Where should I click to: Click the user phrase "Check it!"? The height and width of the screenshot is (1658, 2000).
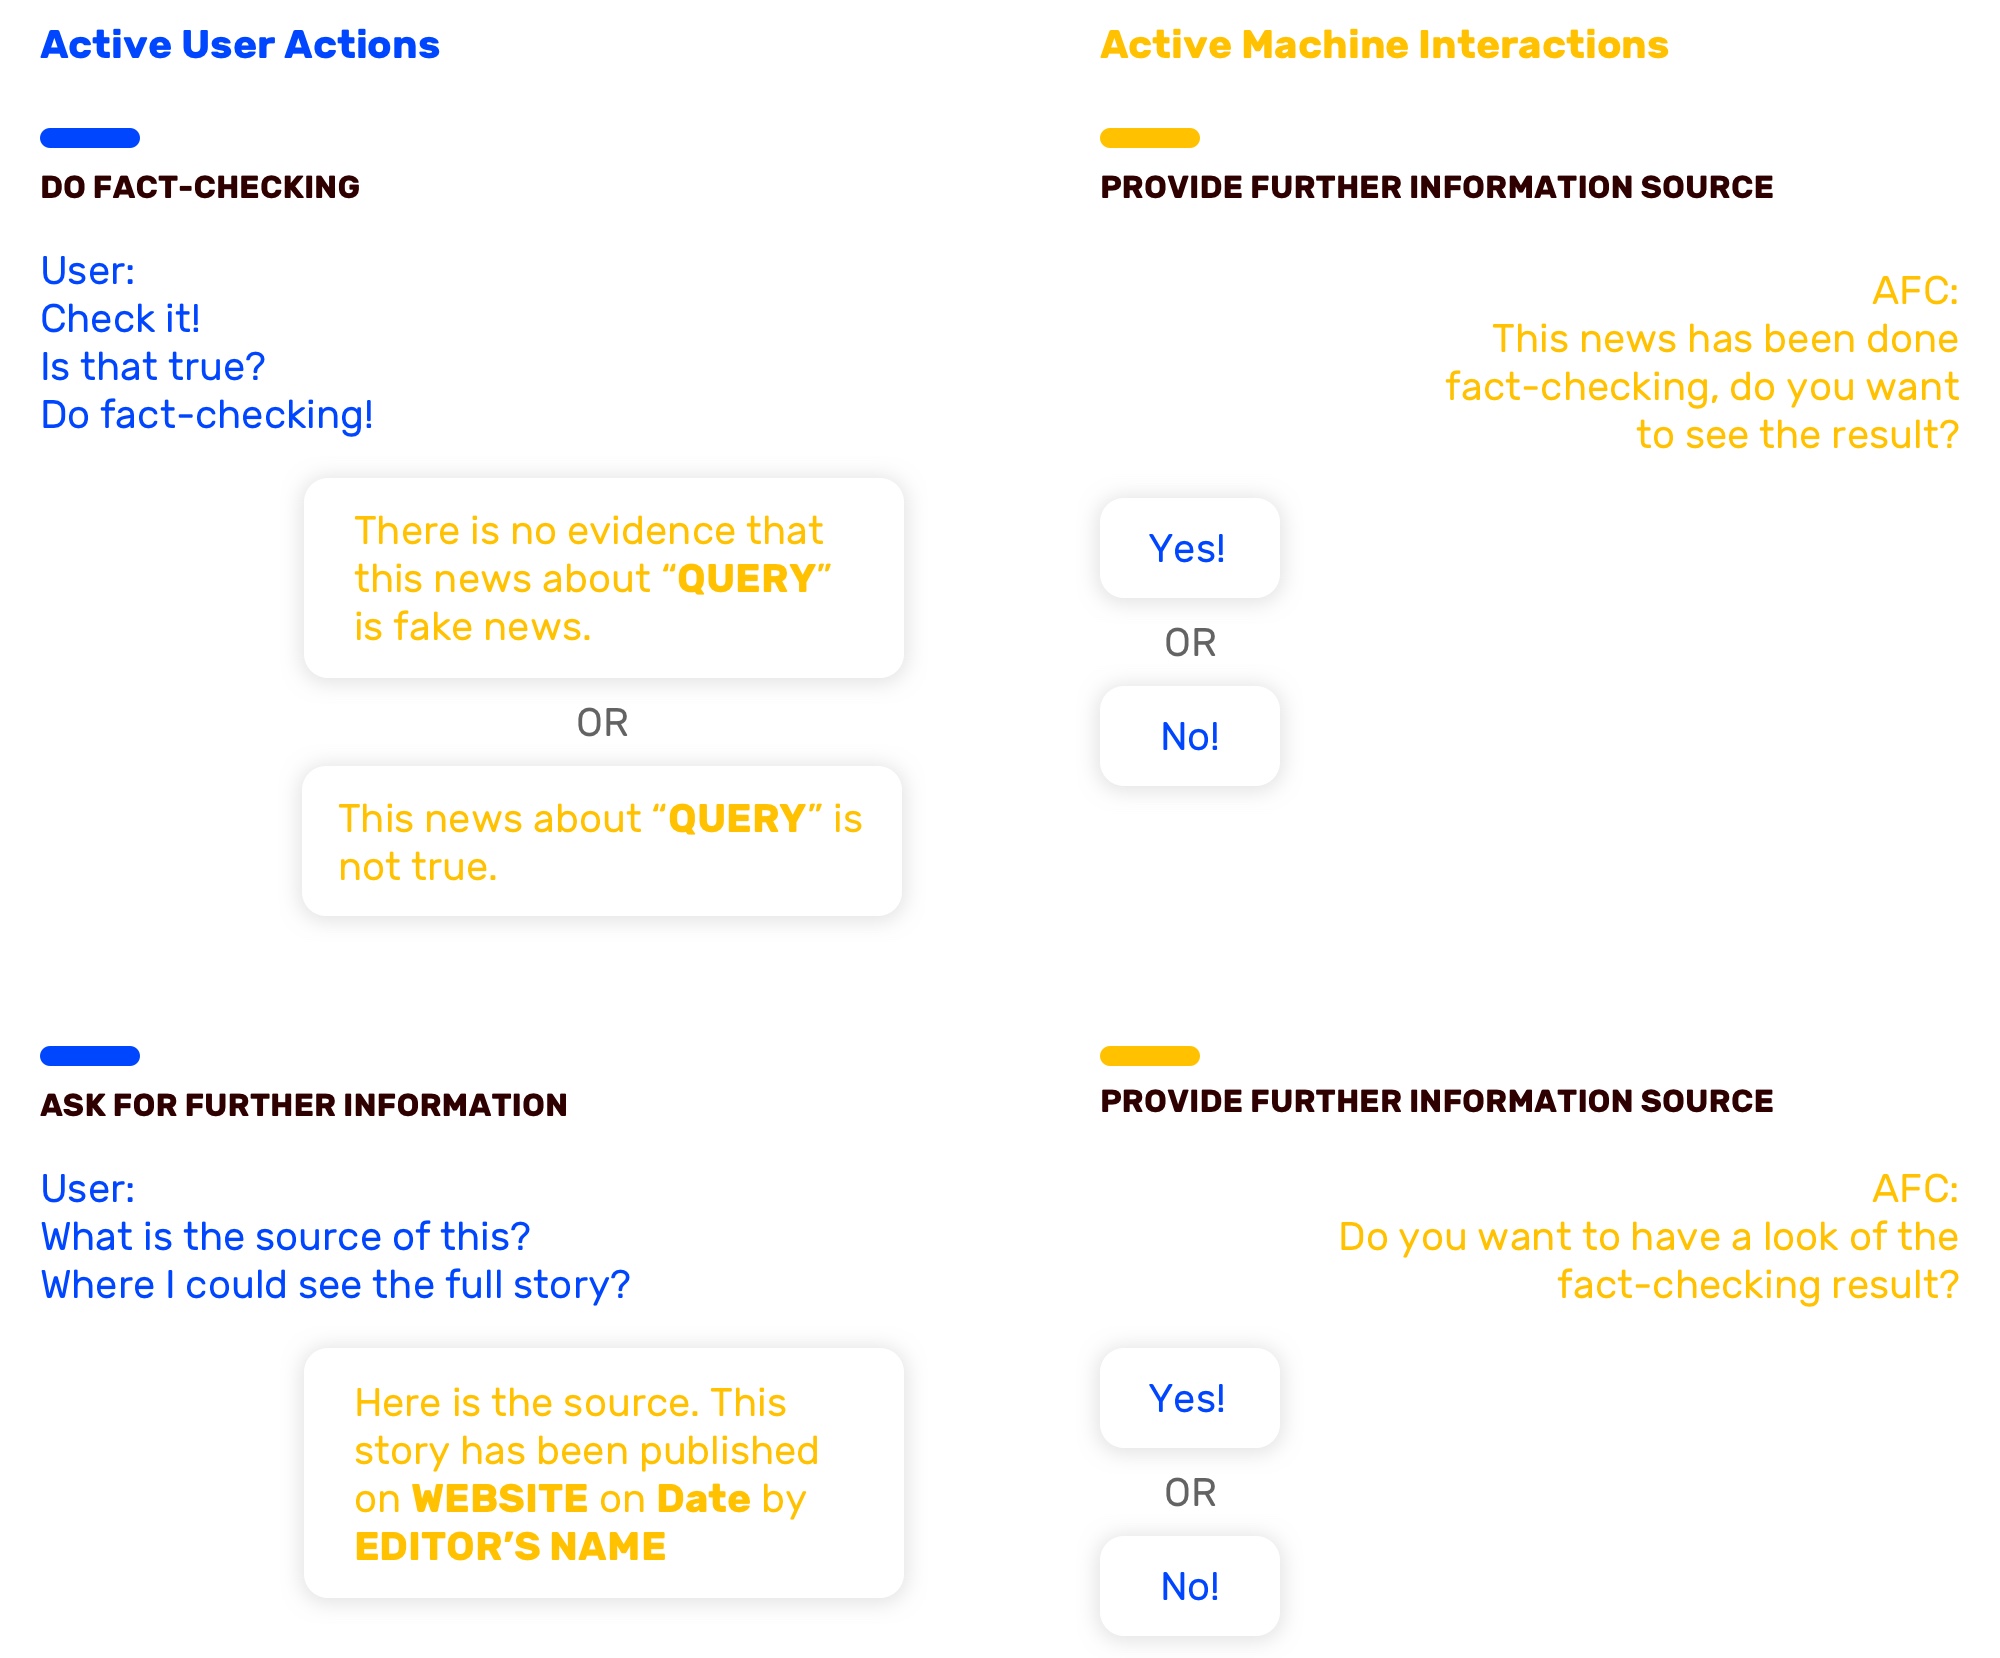pyautogui.click(x=120, y=319)
